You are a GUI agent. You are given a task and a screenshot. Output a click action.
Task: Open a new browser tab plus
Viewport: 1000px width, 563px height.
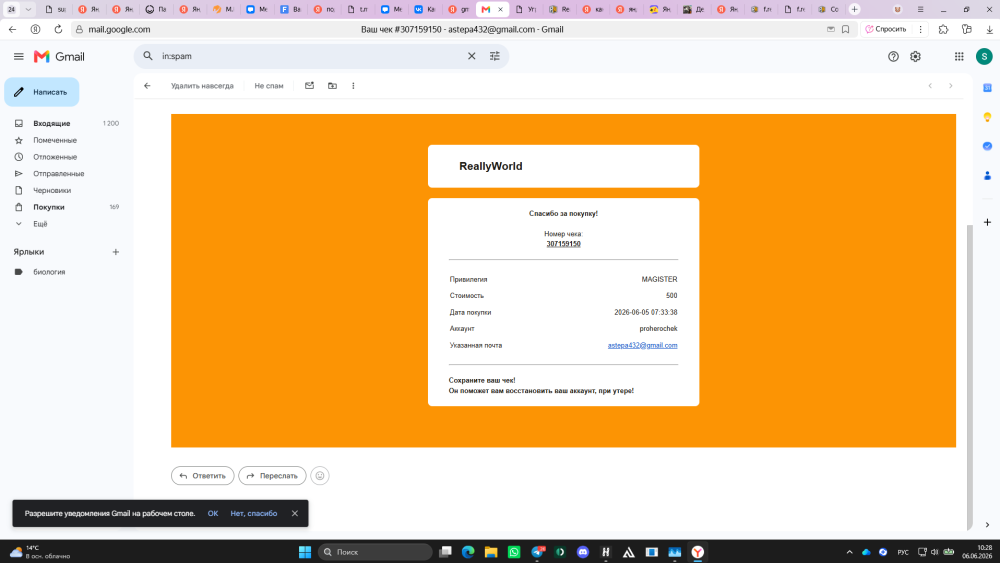(855, 10)
